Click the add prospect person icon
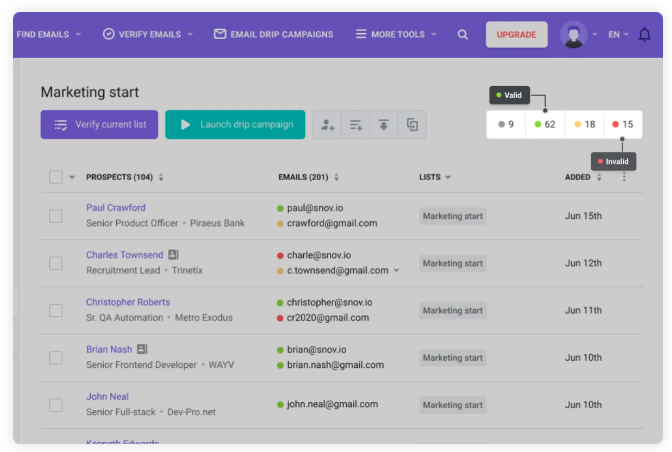The image size is (672, 452). 327,125
